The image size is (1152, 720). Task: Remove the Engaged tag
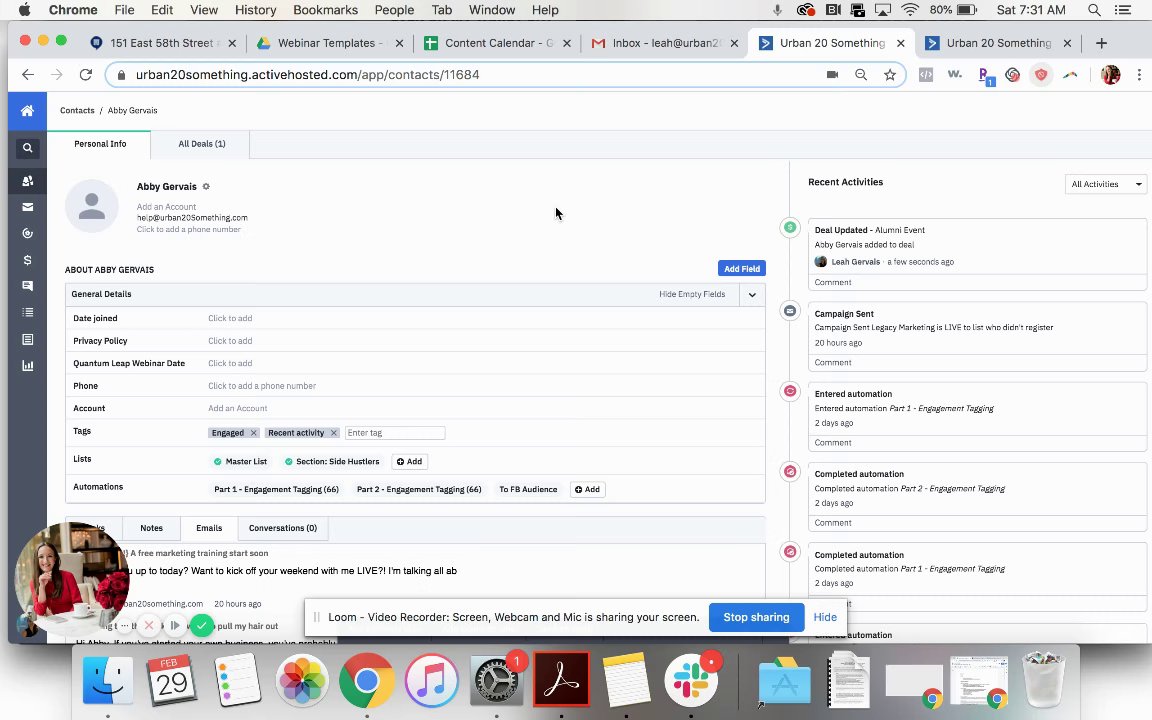(253, 433)
